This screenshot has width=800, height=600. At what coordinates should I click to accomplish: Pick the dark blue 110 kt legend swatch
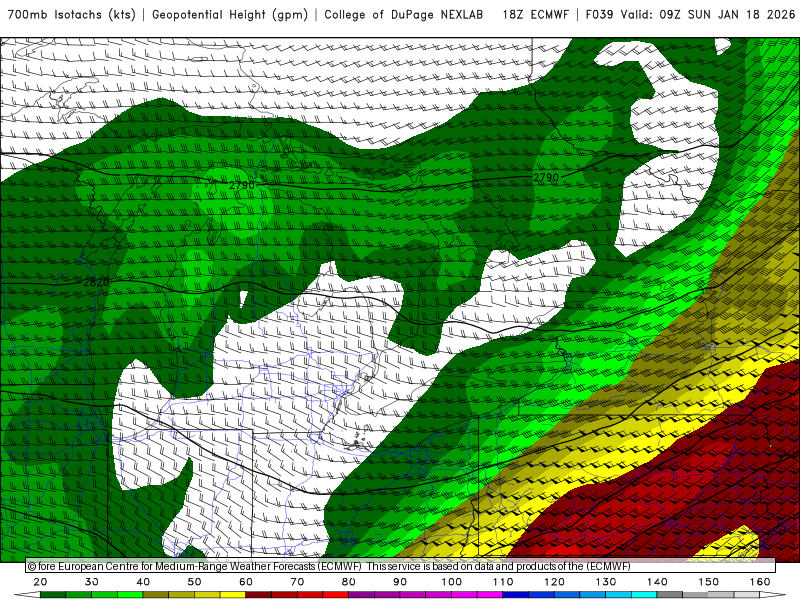516,594
